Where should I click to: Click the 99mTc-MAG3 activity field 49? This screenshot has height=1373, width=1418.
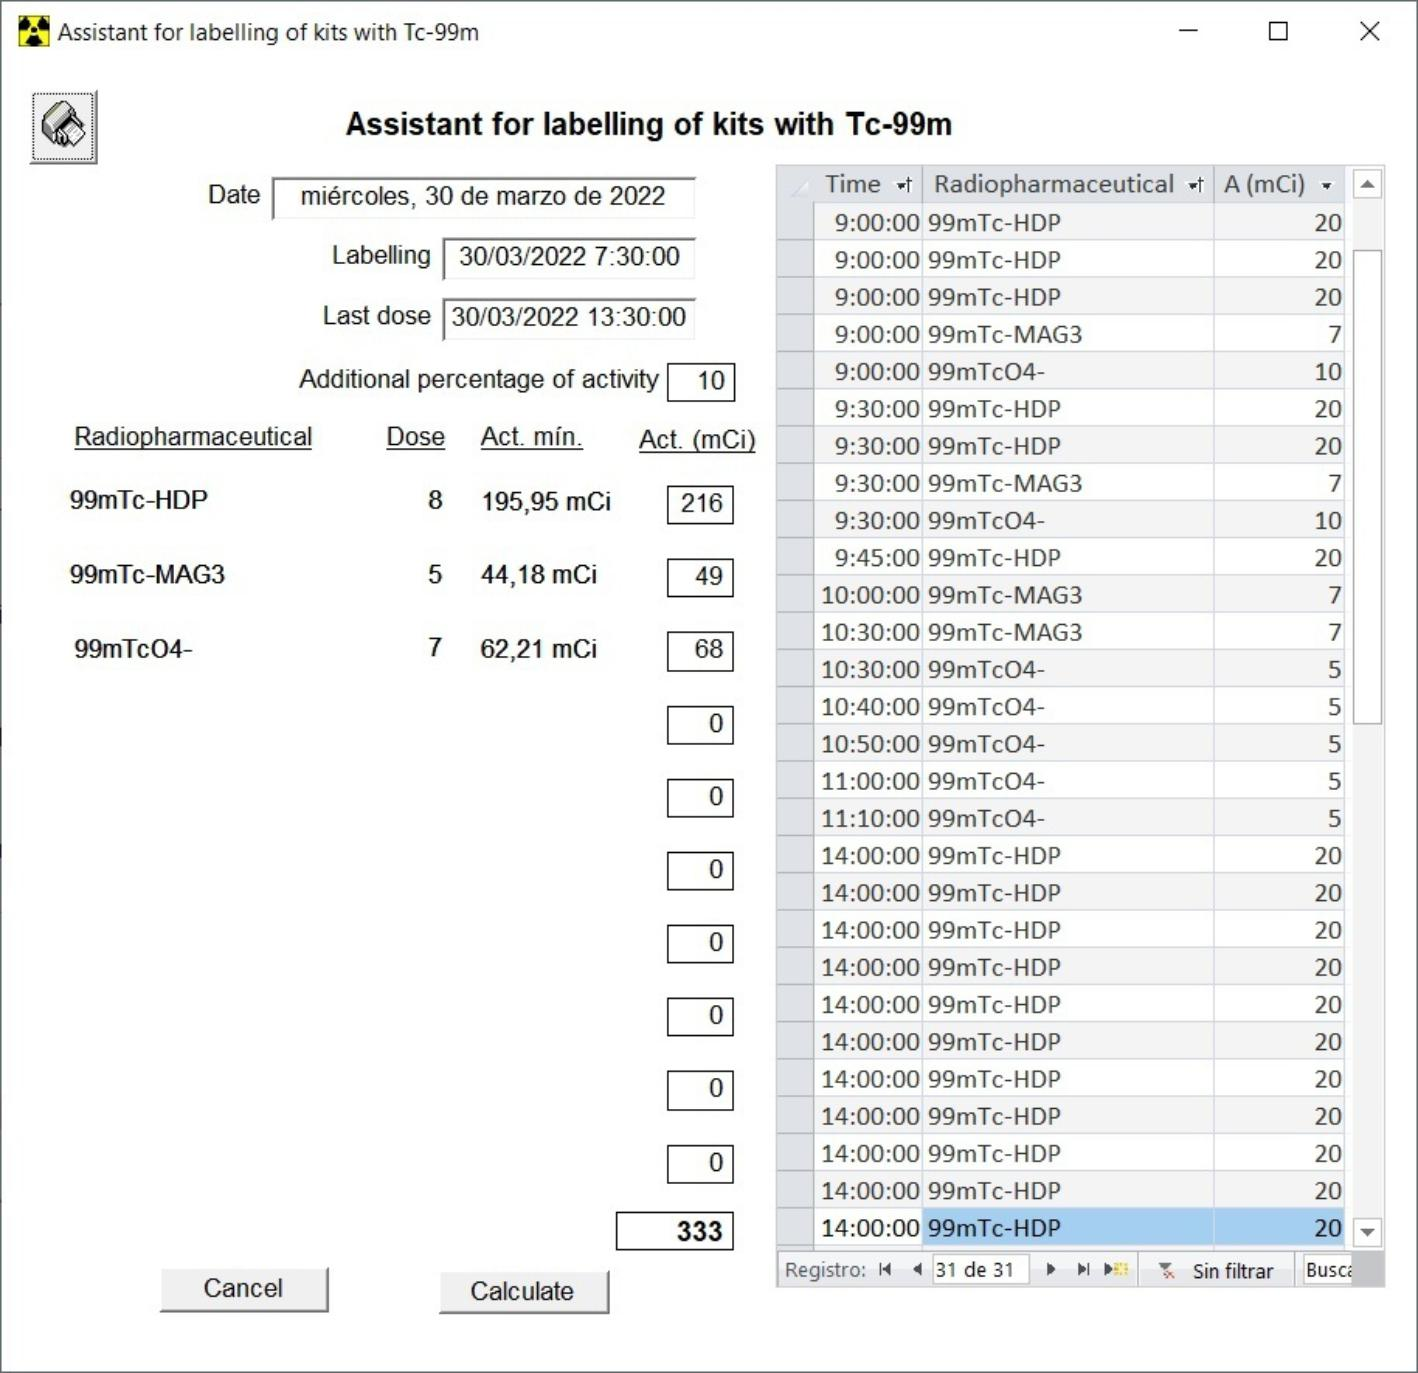click(701, 577)
